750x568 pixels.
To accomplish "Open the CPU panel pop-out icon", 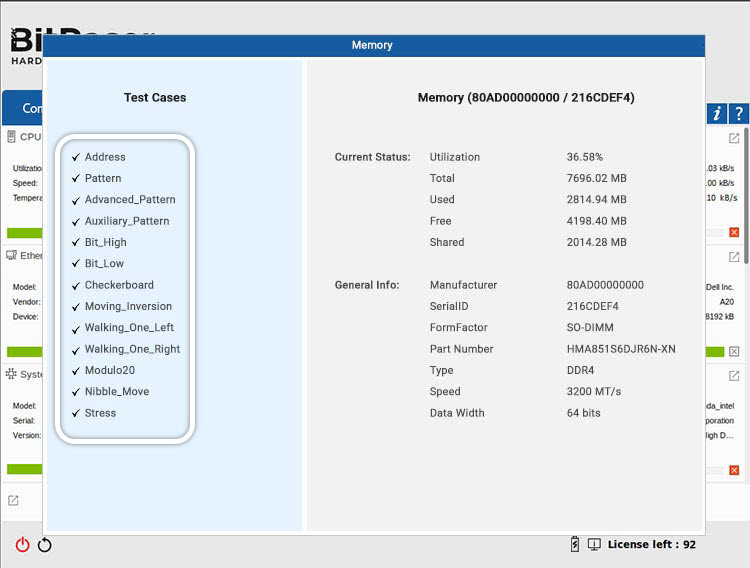I will (734, 138).
